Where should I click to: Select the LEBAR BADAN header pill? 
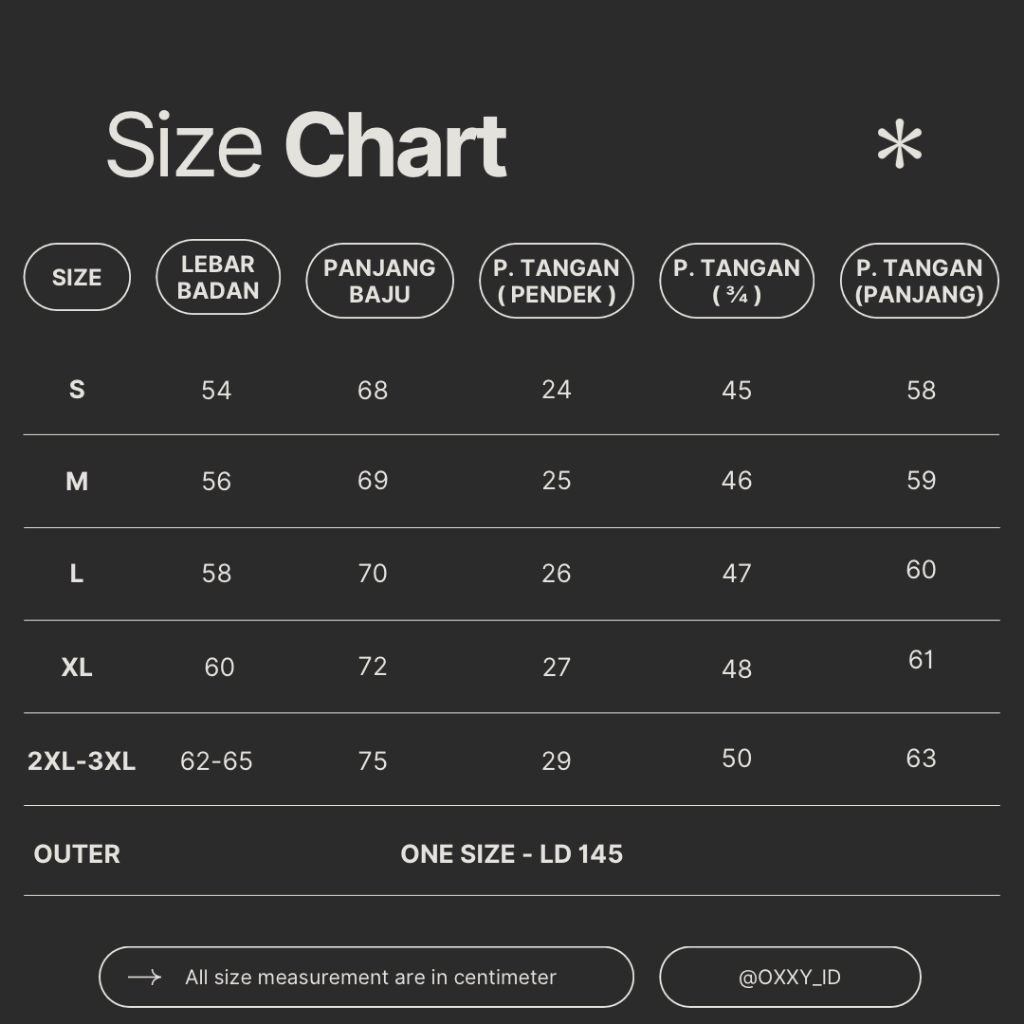[218, 277]
